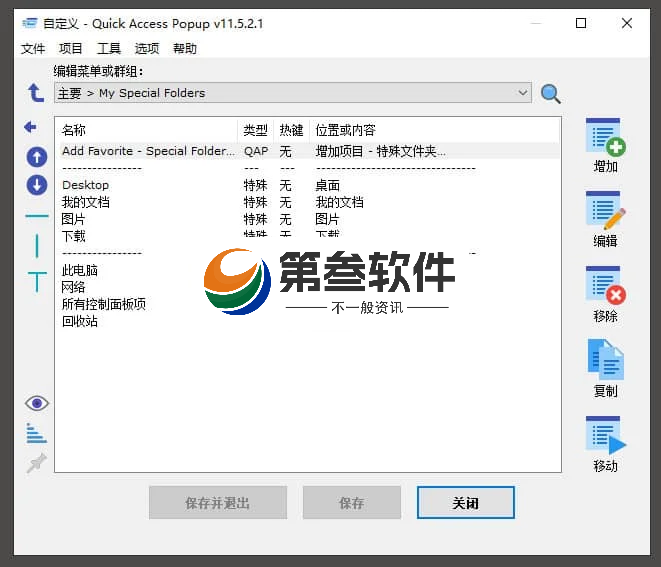Click the 关闭 button
The image size is (661, 567).
click(x=465, y=503)
